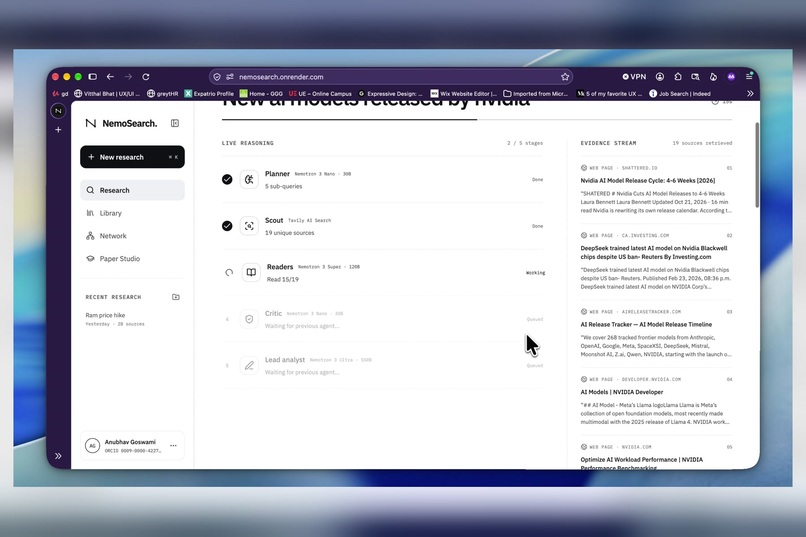Click the Planner completed checkmark
Image resolution: width=806 pixels, height=537 pixels.
pos(227,179)
